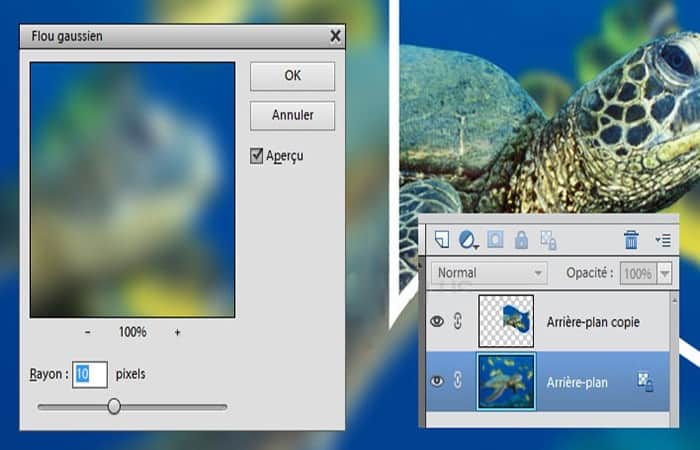700x450 pixels.
Task: Click the Opacité 100% value field
Action: pyautogui.click(x=638, y=273)
